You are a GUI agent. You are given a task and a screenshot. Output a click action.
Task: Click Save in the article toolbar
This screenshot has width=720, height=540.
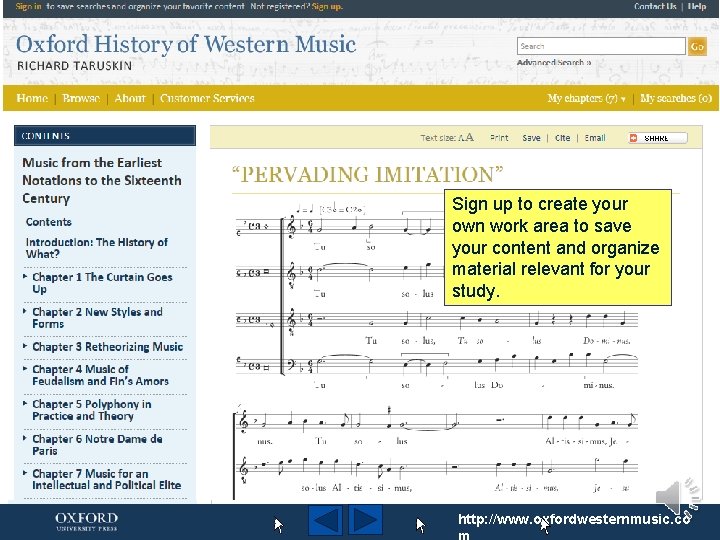pyautogui.click(x=531, y=138)
